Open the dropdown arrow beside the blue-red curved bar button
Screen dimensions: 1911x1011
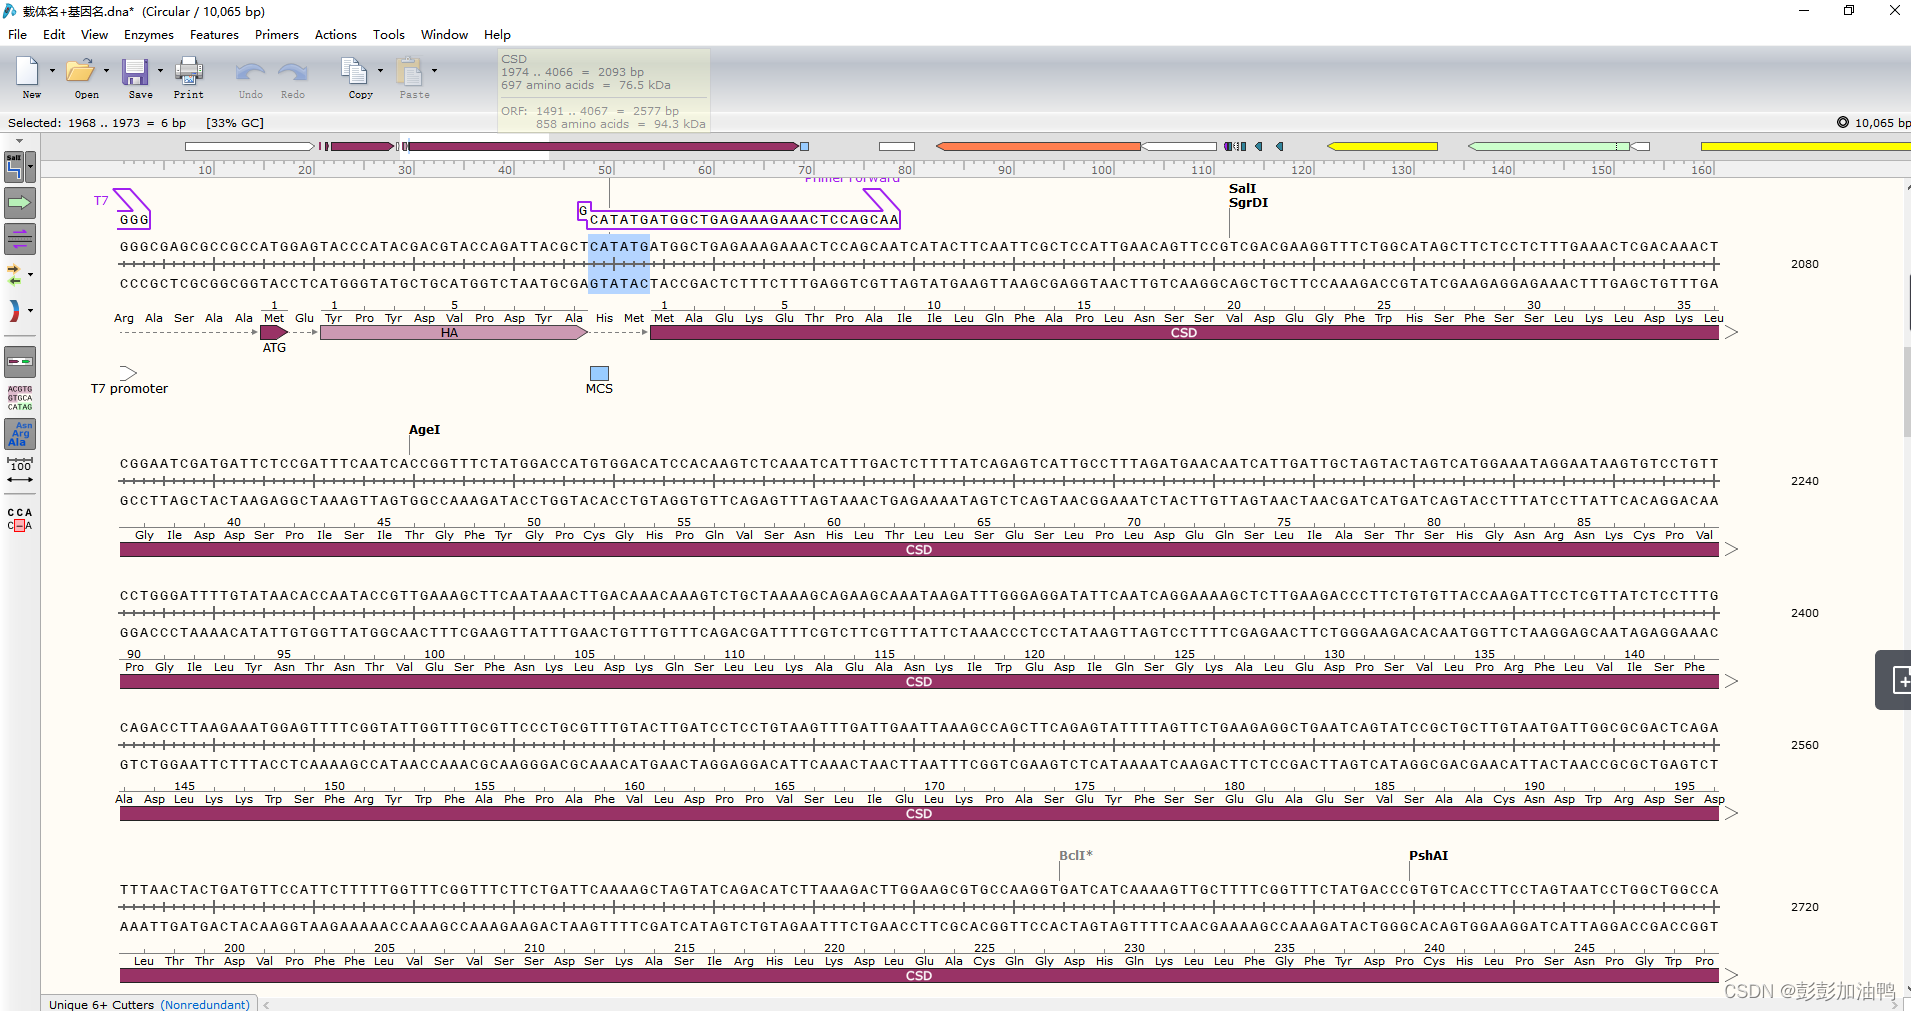30,311
